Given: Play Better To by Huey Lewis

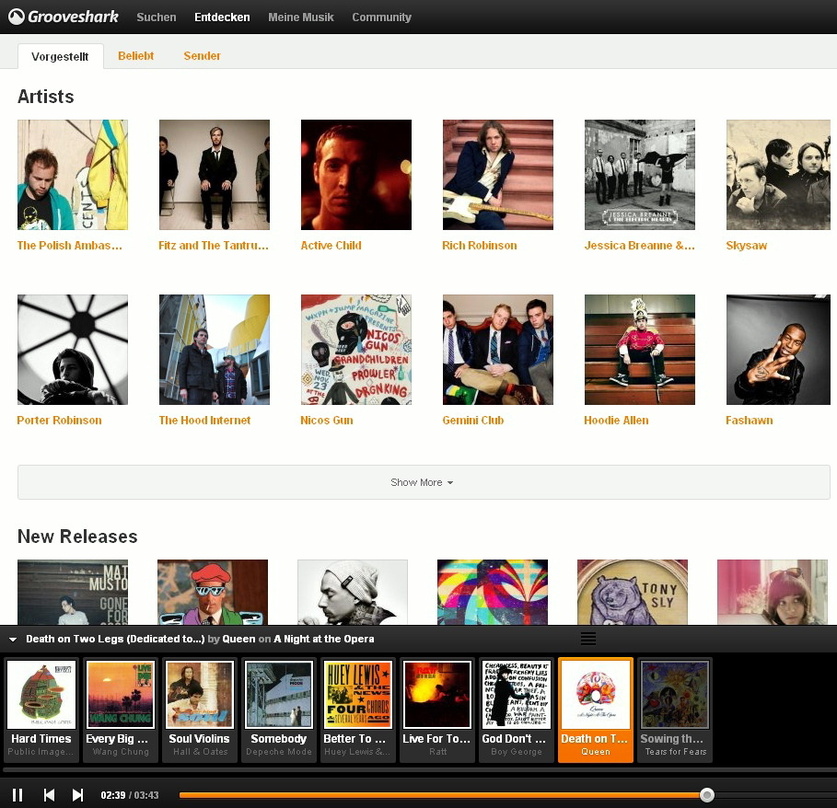Looking at the screenshot, I should [x=358, y=710].
